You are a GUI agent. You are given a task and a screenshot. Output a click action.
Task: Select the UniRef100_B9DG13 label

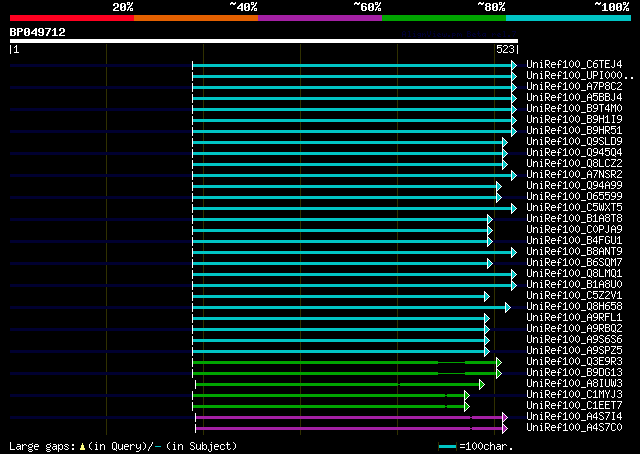574,373
